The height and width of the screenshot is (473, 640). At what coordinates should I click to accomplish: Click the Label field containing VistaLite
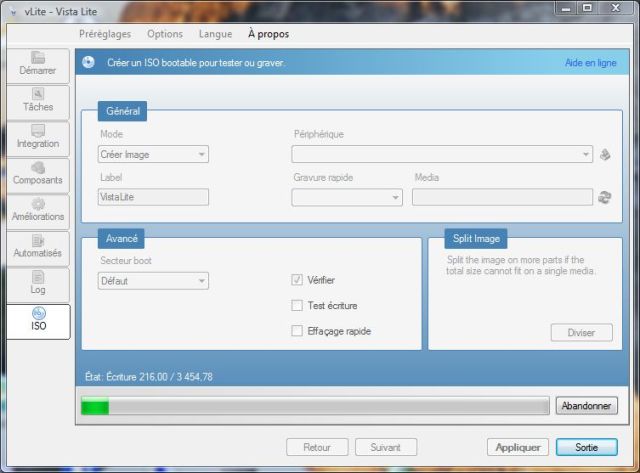coord(153,197)
